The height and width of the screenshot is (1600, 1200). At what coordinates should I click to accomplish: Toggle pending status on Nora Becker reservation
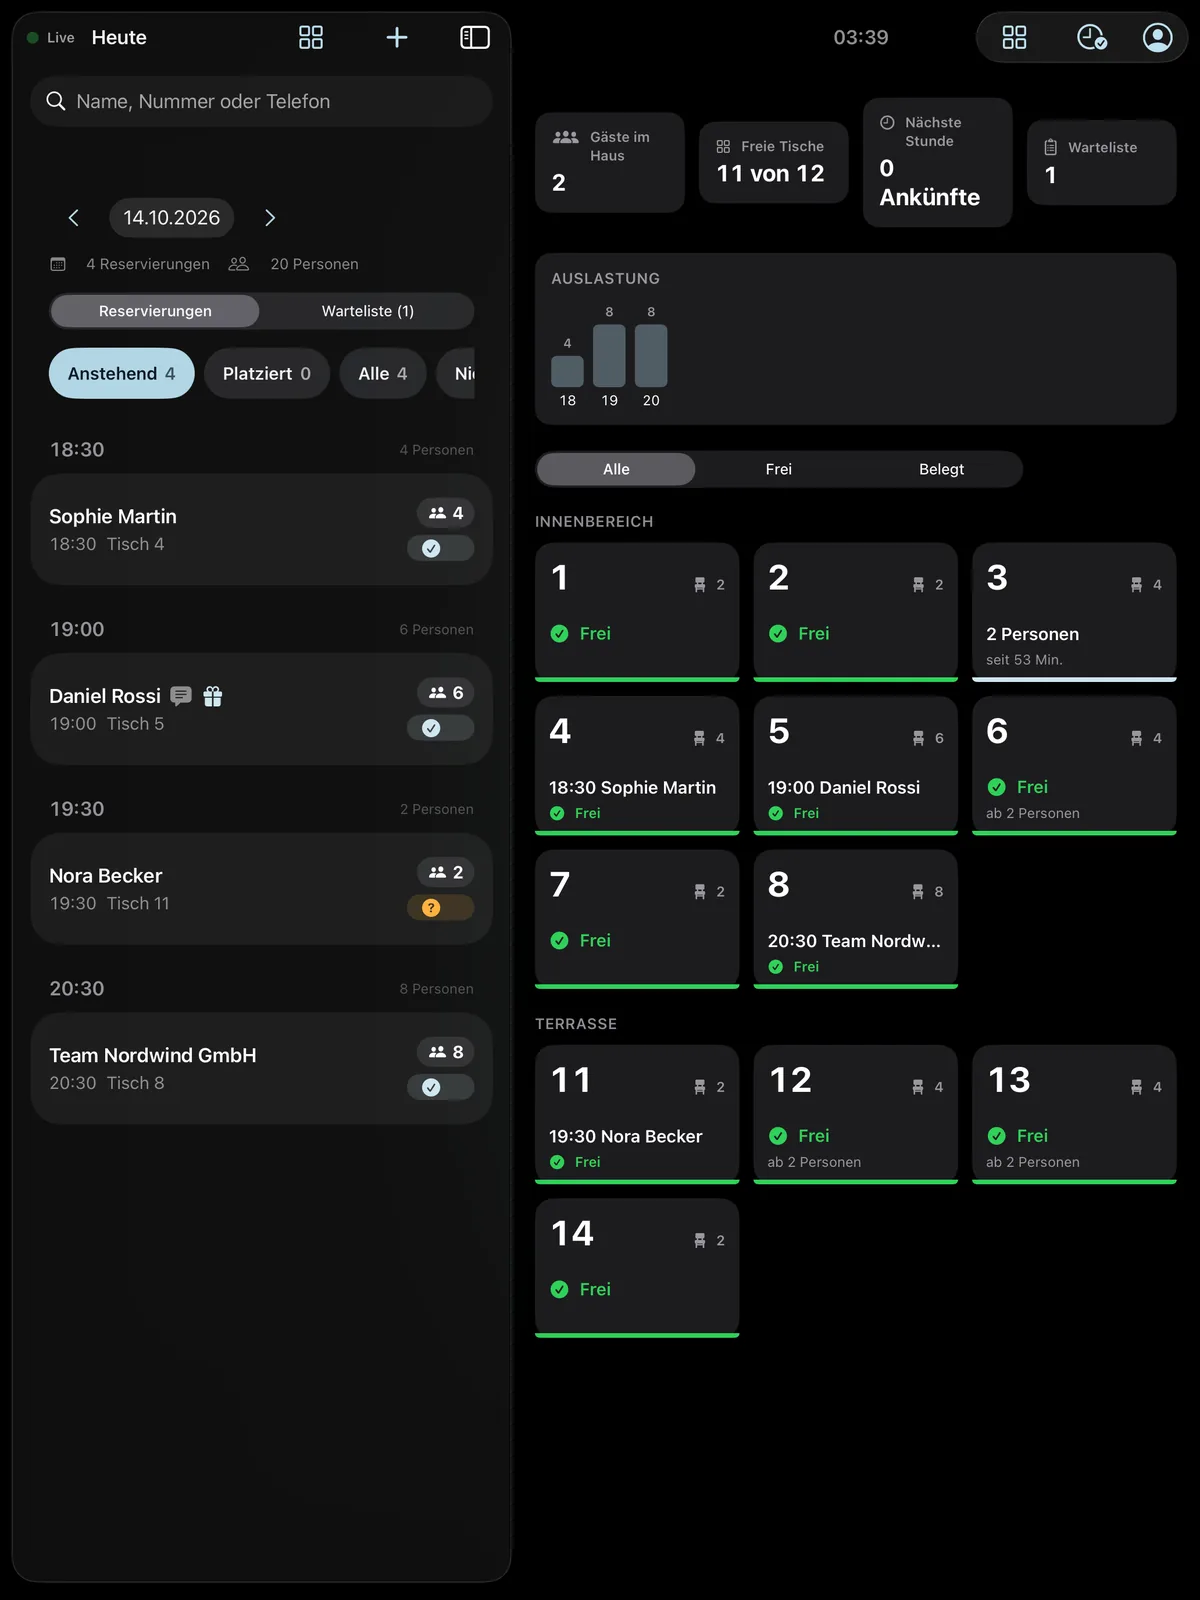coord(441,908)
